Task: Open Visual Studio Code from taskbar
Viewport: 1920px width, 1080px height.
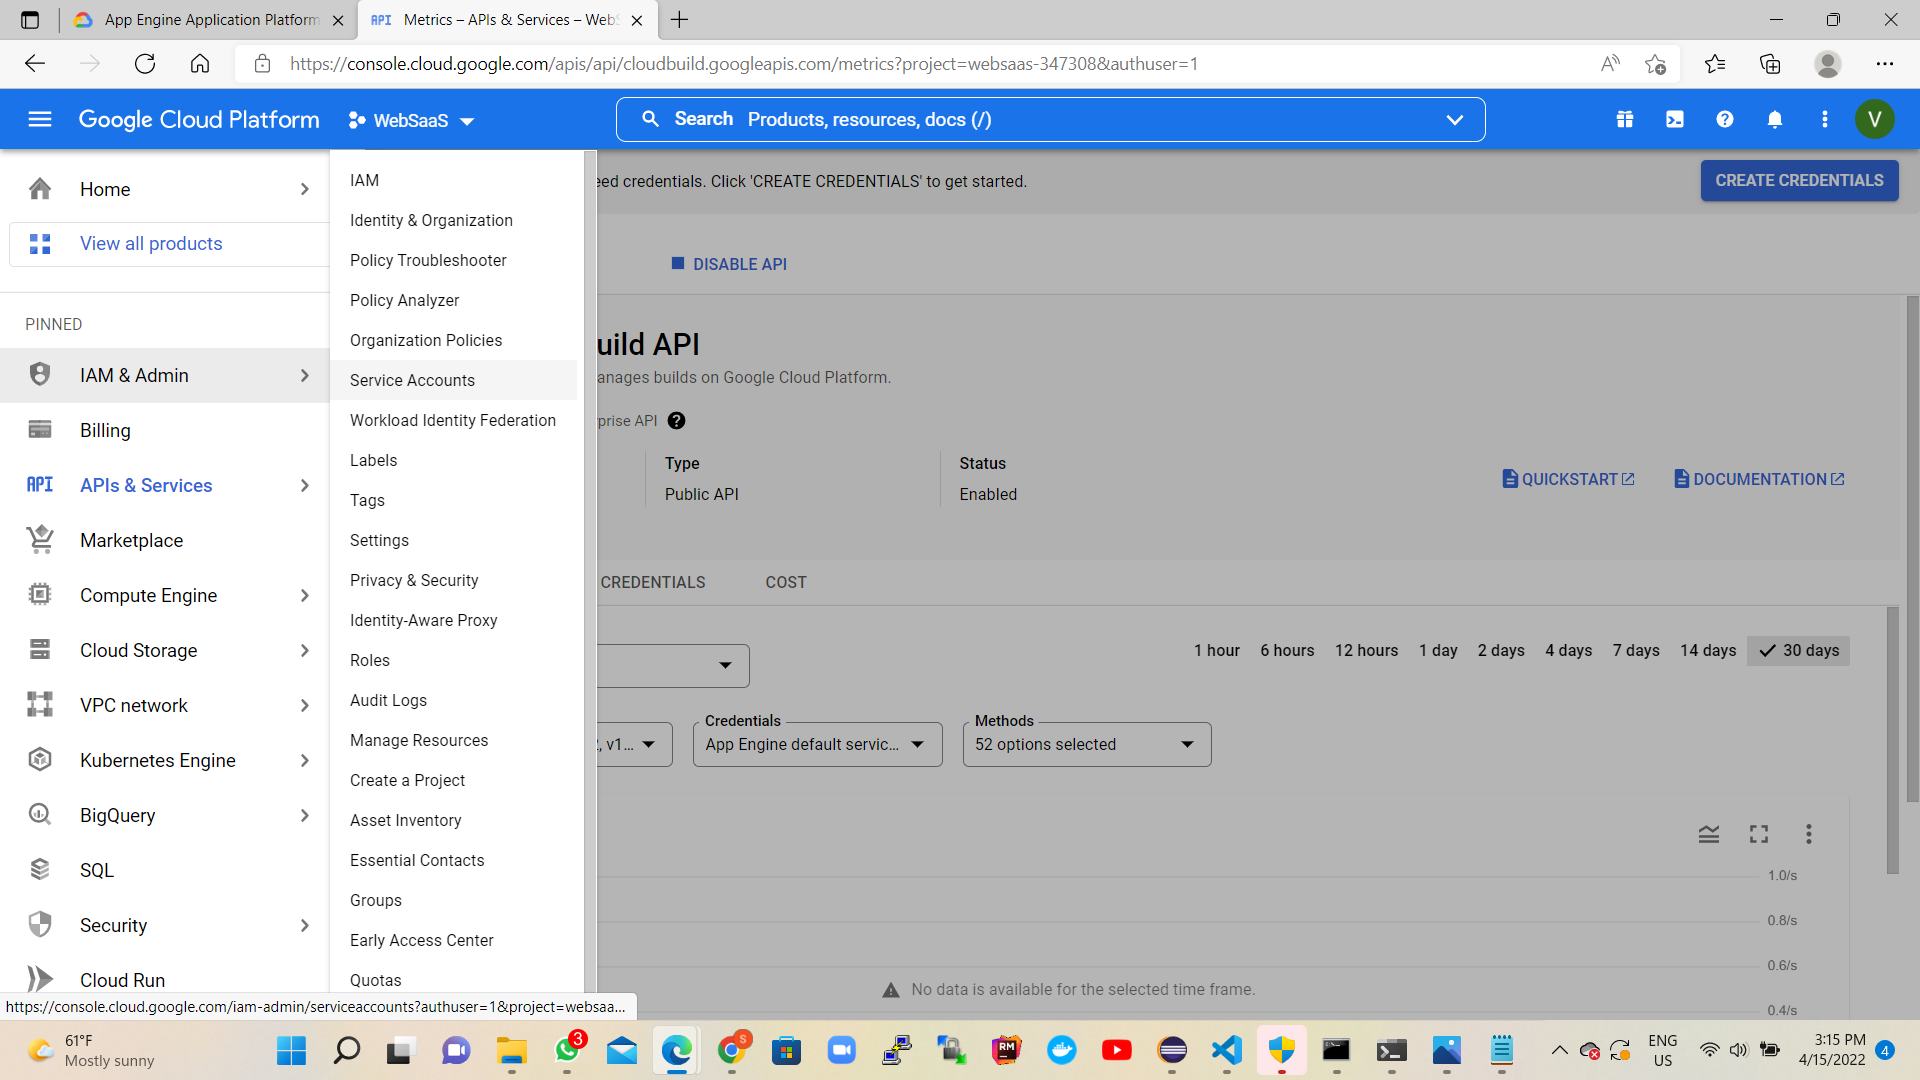Action: click(x=1227, y=1050)
